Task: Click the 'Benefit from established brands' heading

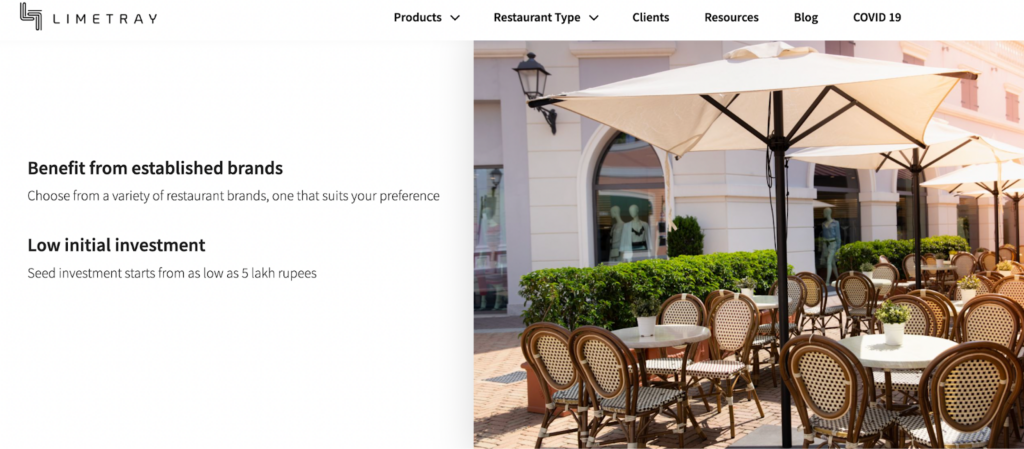Action: 155,168
